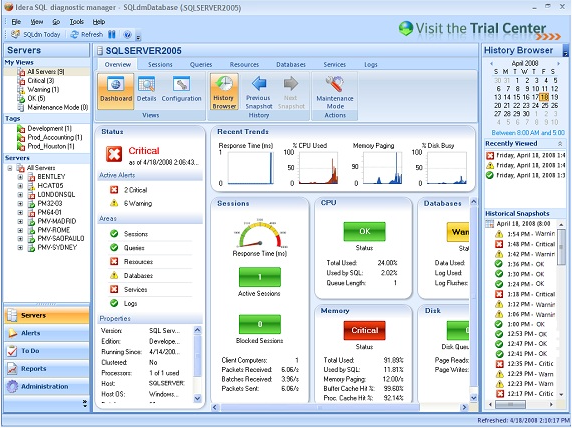
Task: Expand the PN32-03 server node
Action: pos(20,204)
